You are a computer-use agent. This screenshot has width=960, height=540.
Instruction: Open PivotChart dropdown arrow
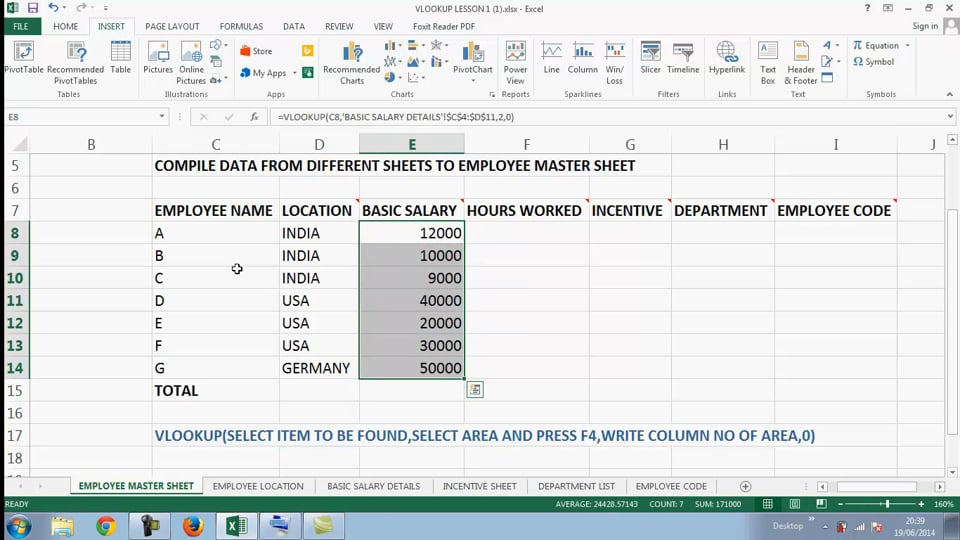point(473,81)
